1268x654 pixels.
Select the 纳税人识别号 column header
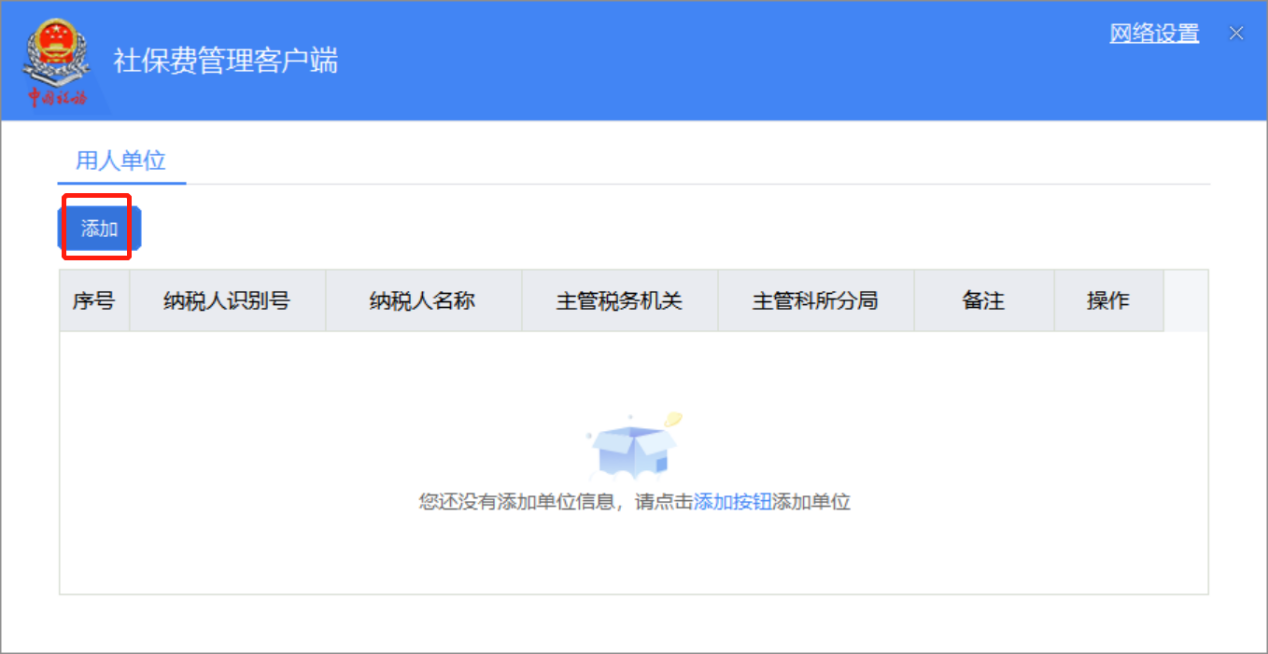[227, 301]
